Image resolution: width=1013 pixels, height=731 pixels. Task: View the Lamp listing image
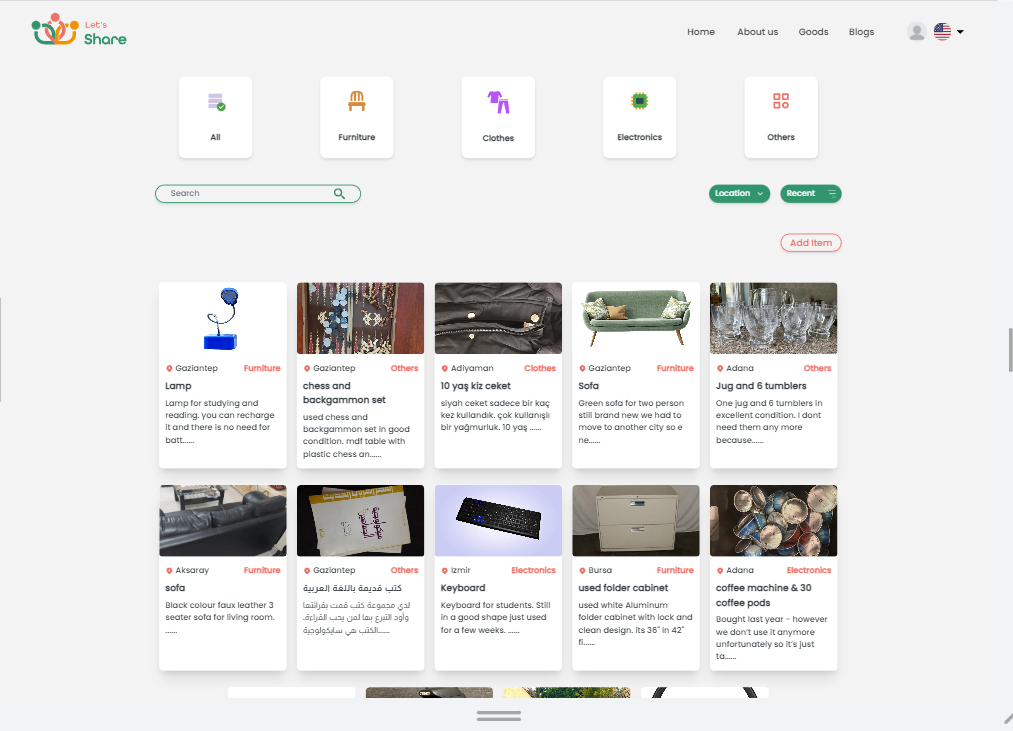222,318
